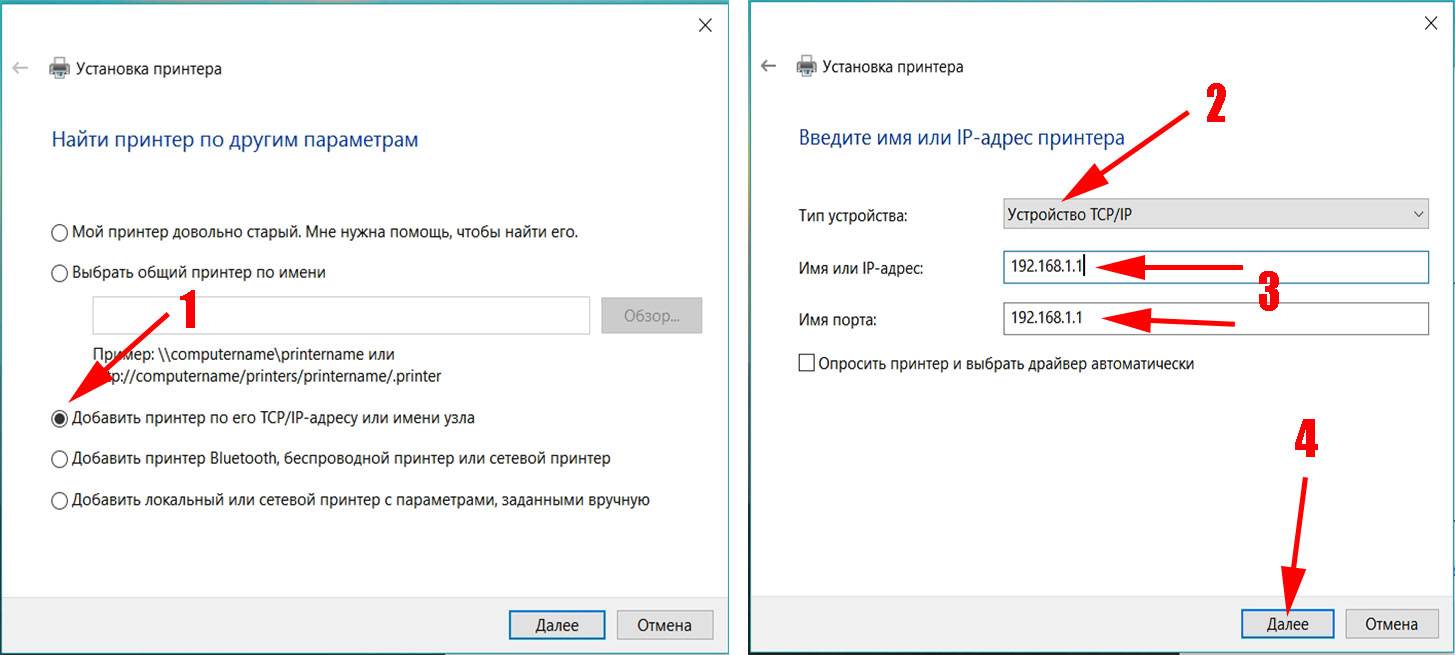Click printer icon in right dialog title
1455x655 pixels.
pyautogui.click(x=806, y=67)
